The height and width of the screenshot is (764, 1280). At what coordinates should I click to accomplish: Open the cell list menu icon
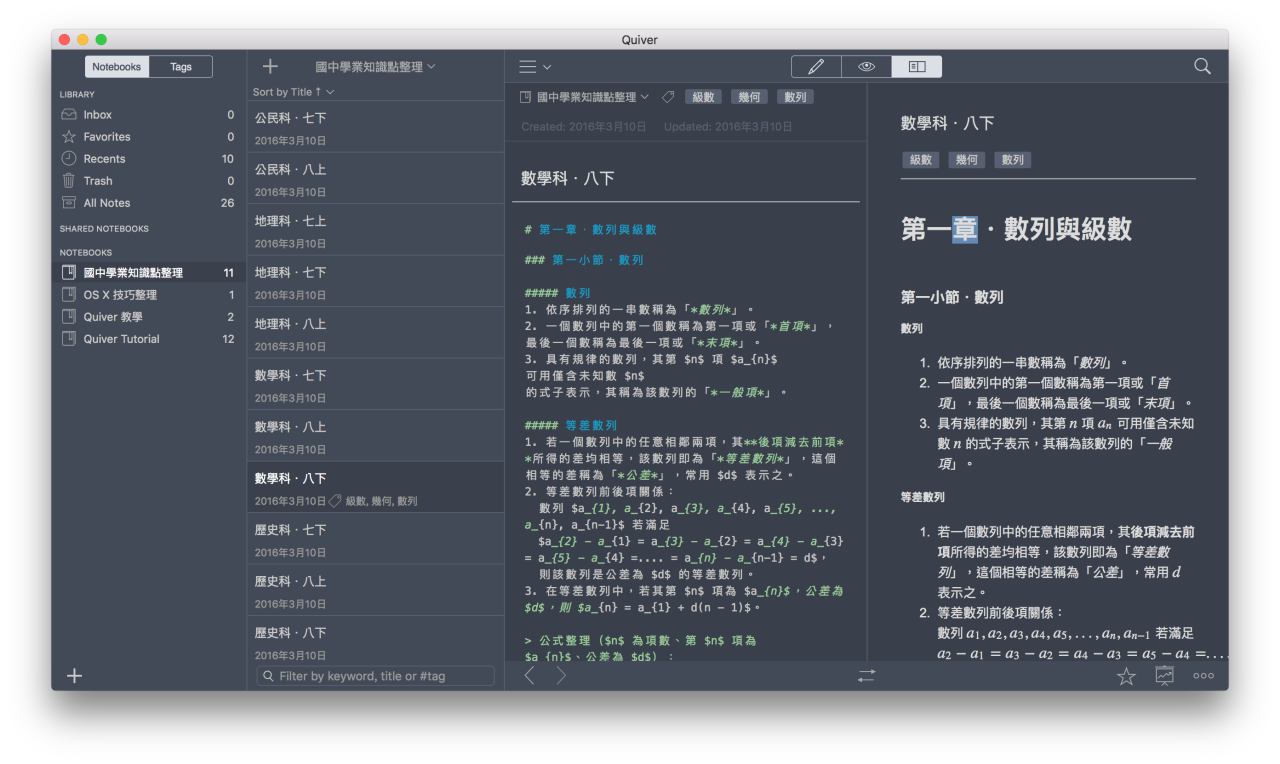(535, 67)
